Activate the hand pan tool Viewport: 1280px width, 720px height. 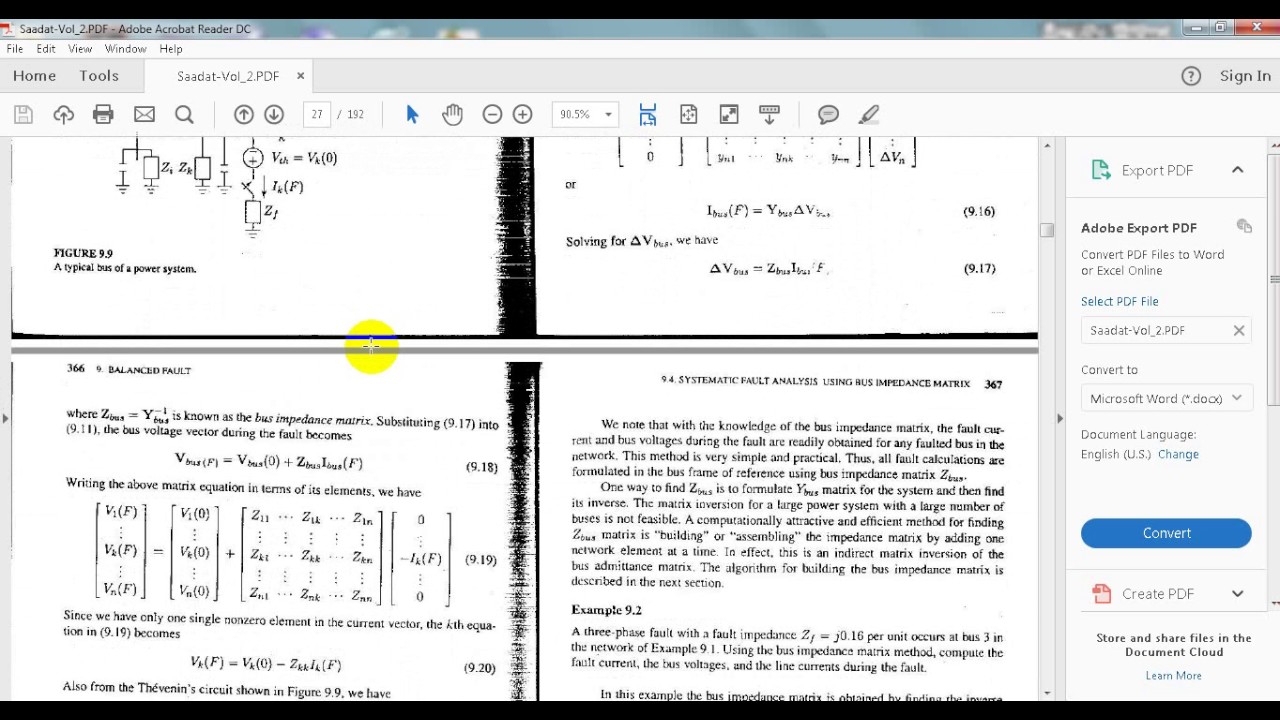click(x=452, y=115)
